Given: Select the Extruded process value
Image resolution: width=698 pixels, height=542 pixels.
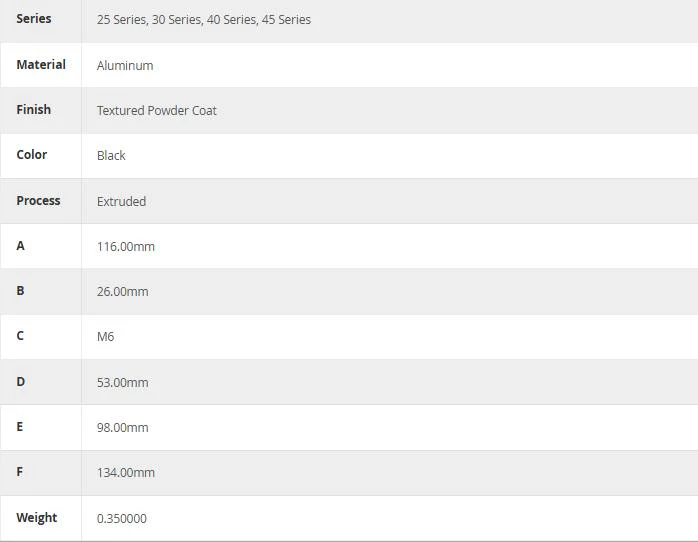Looking at the screenshot, I should [122, 201].
